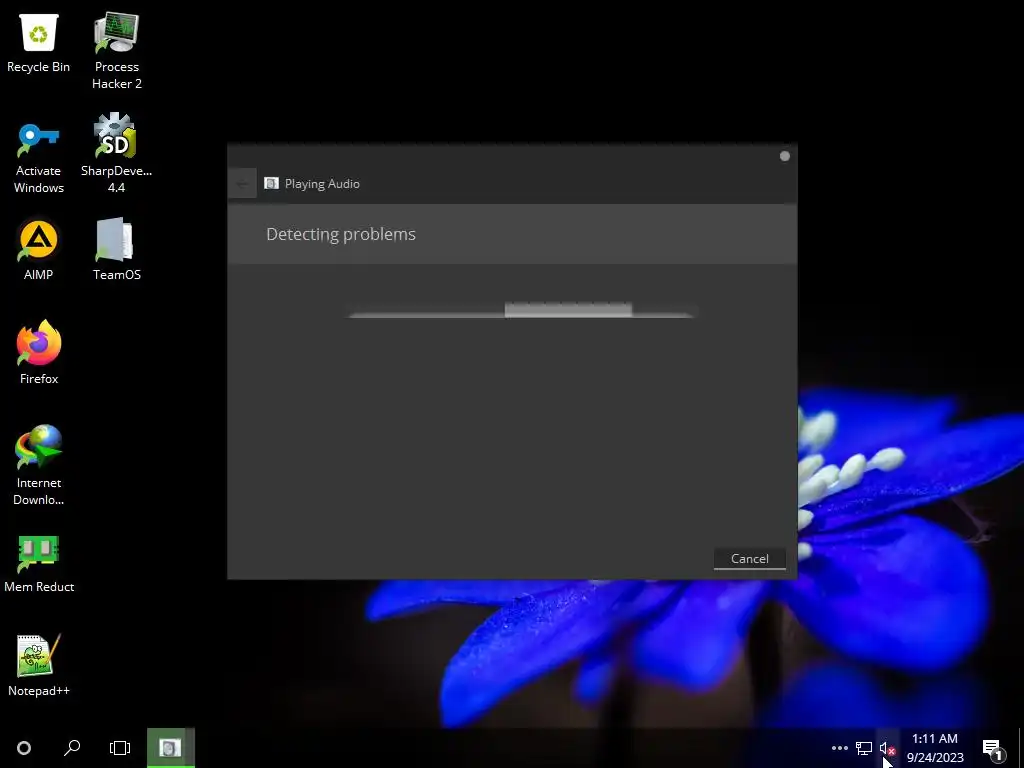The width and height of the screenshot is (1024, 768).
Task: Open the network tray icon
Action: click(864, 748)
